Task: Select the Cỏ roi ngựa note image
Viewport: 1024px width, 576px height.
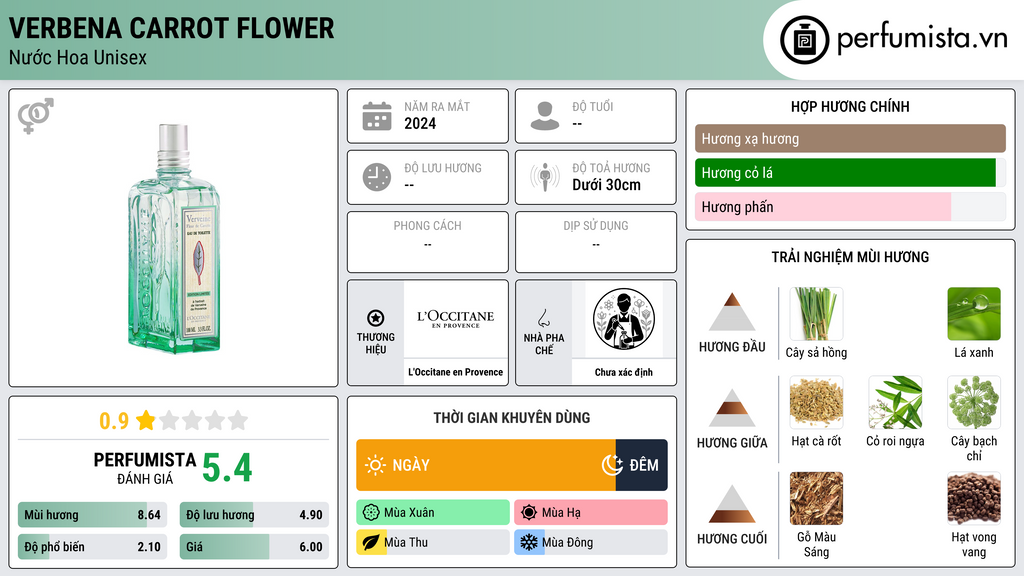Action: click(x=895, y=402)
